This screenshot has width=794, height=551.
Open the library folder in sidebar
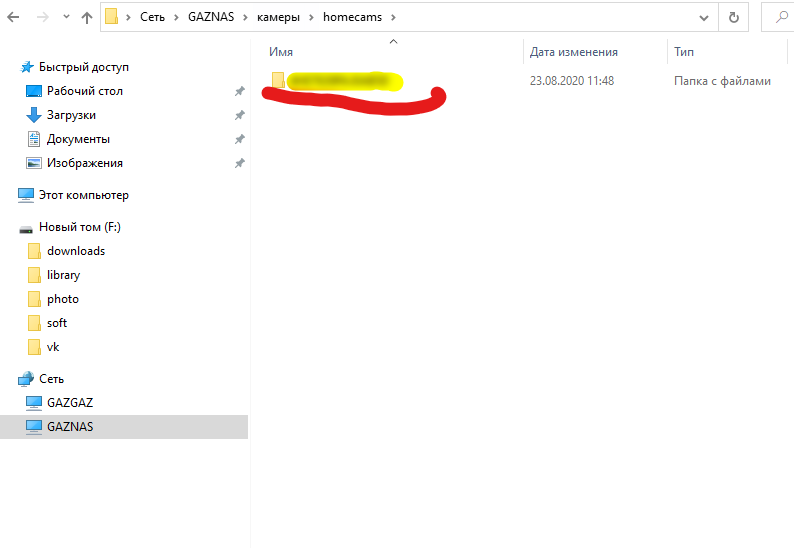tap(63, 275)
